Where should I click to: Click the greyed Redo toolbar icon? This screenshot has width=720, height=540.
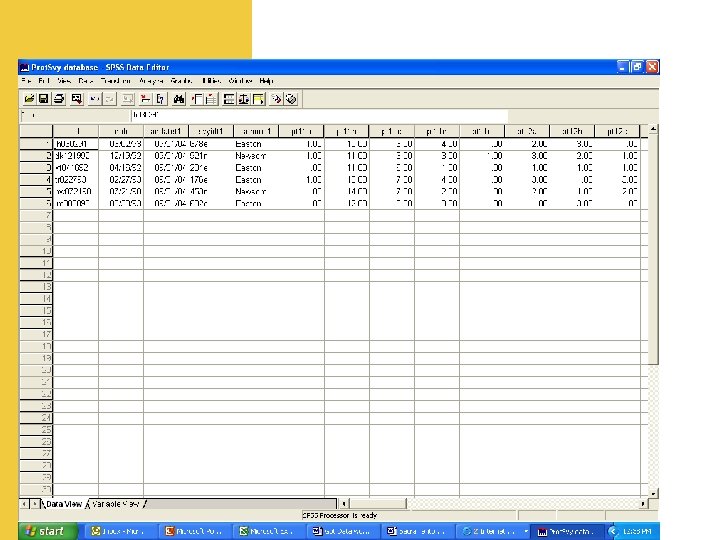(x=110, y=99)
